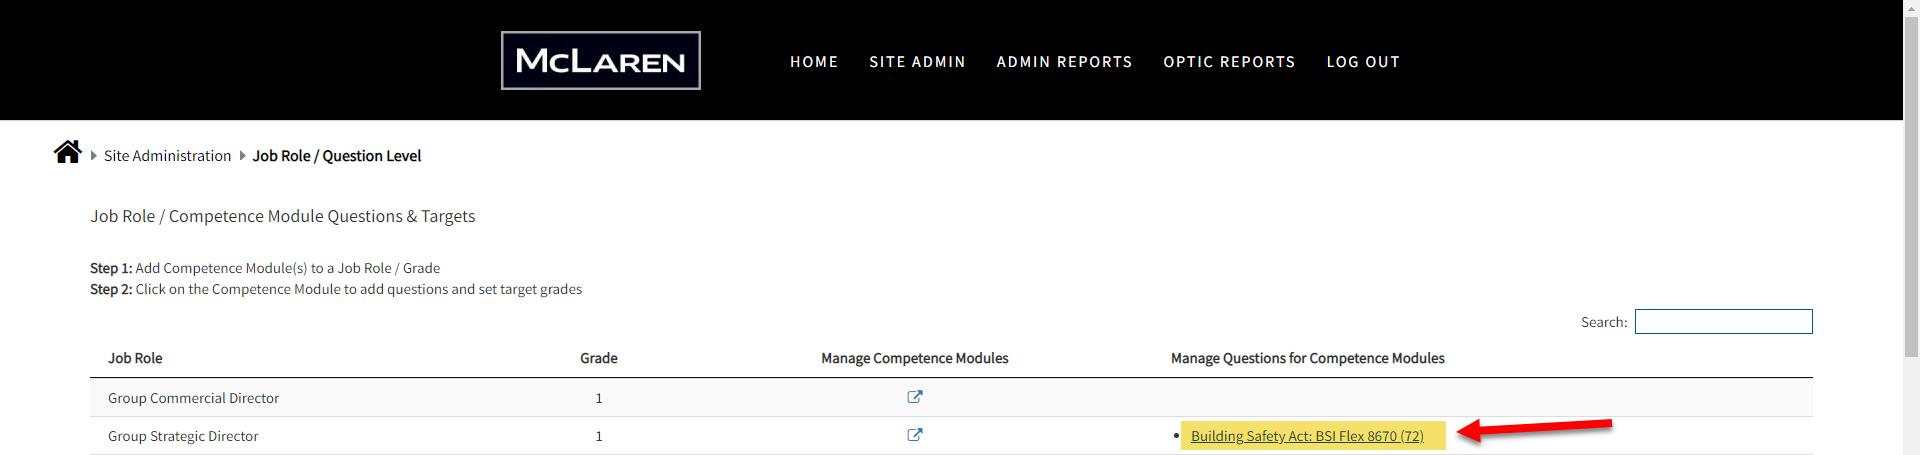This screenshot has width=1920, height=455.
Task: Open the Site Administration breadcrumb link
Action: (168, 156)
